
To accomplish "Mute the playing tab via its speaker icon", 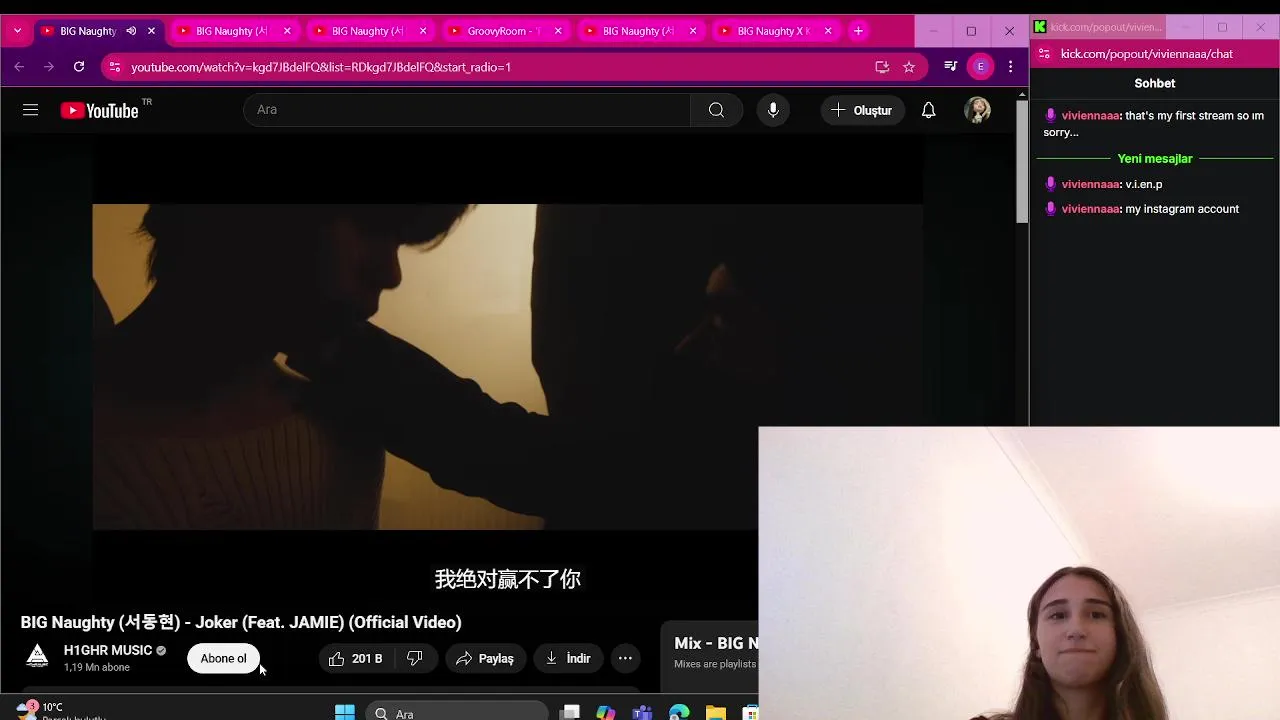I will 131,31.
